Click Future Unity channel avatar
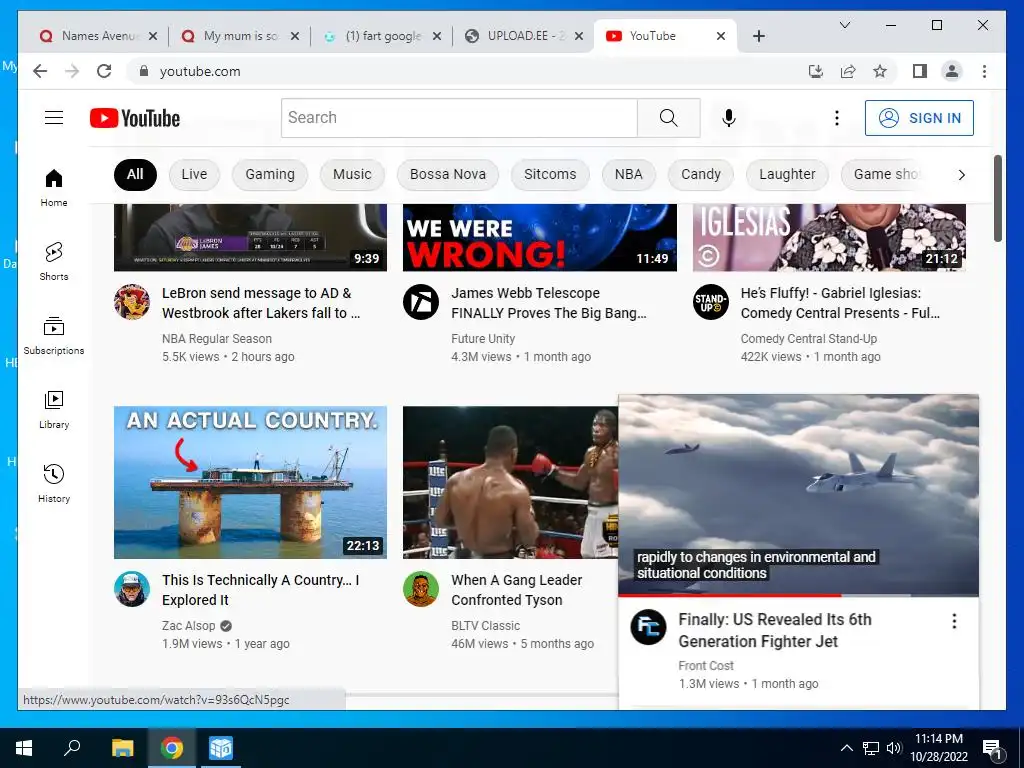This screenshot has width=1024, height=768. pyautogui.click(x=421, y=302)
